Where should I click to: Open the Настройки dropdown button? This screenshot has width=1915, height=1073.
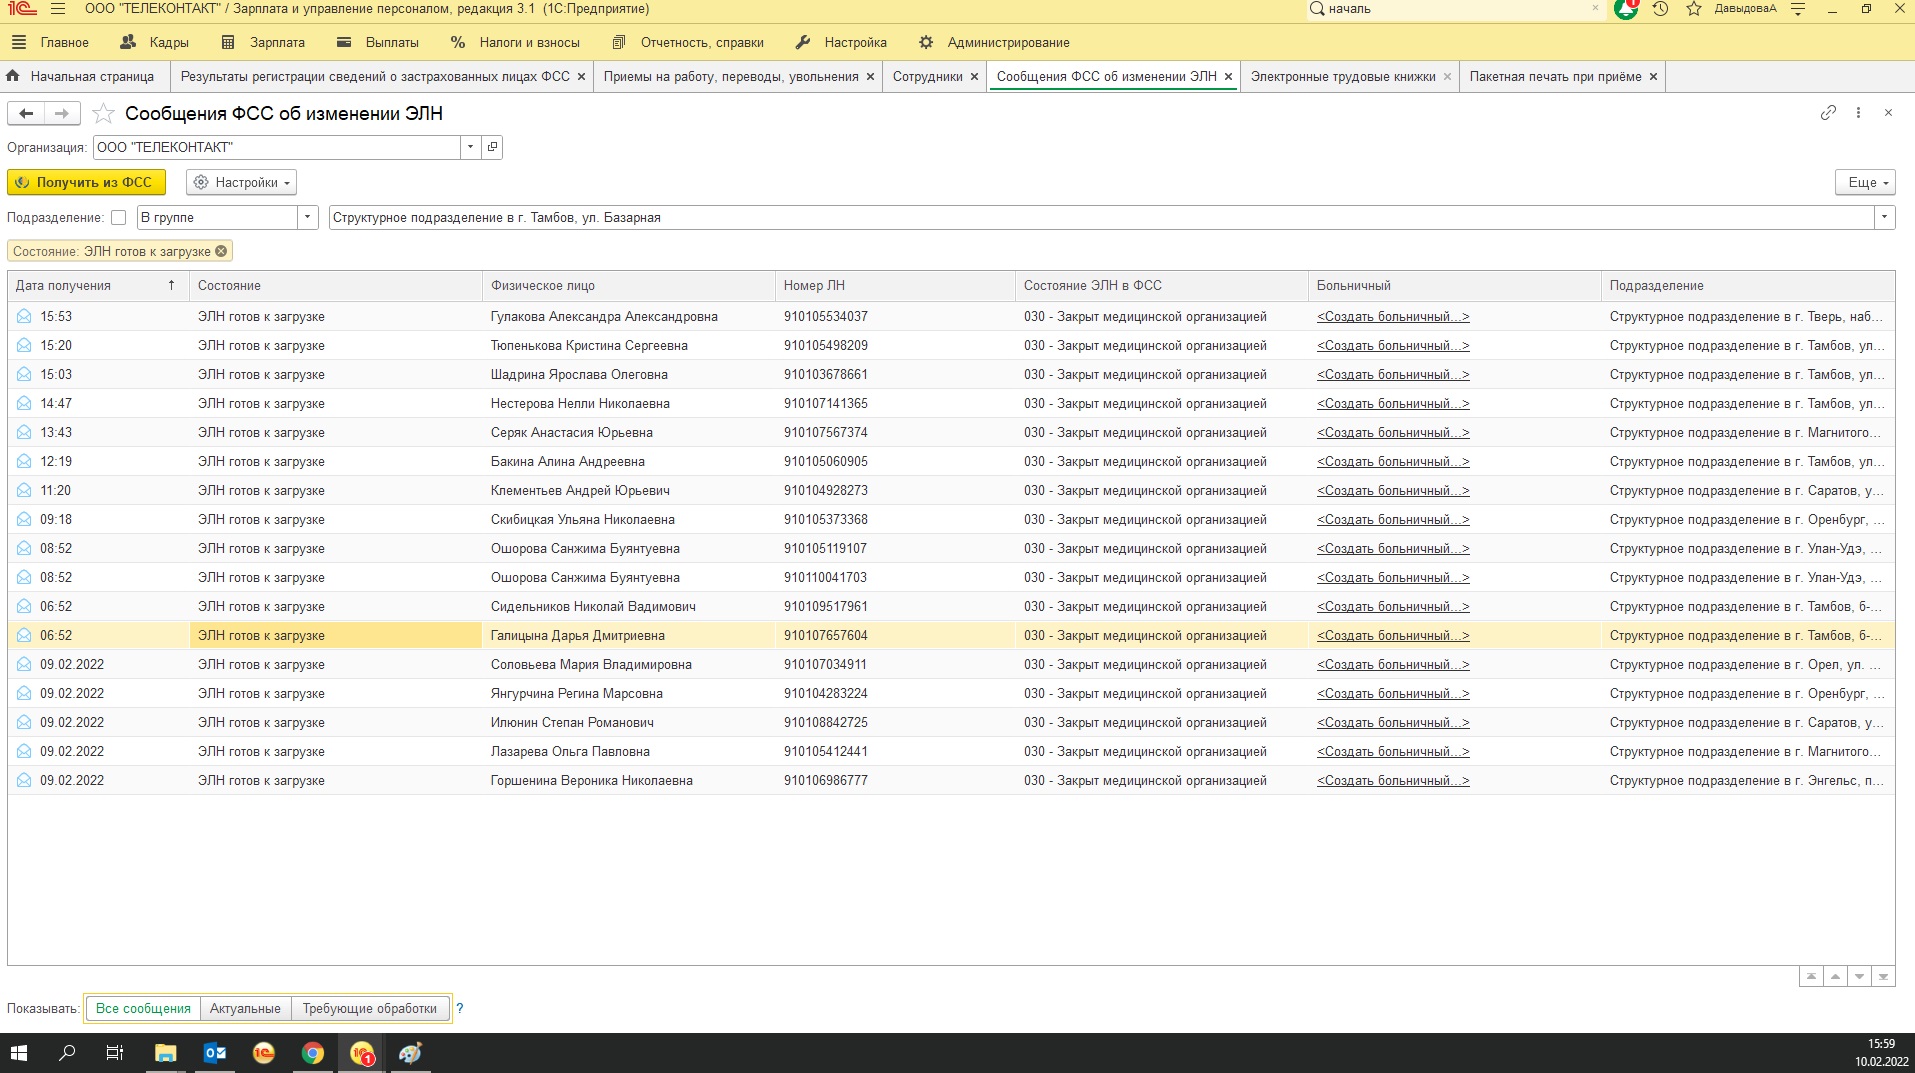[241, 183]
